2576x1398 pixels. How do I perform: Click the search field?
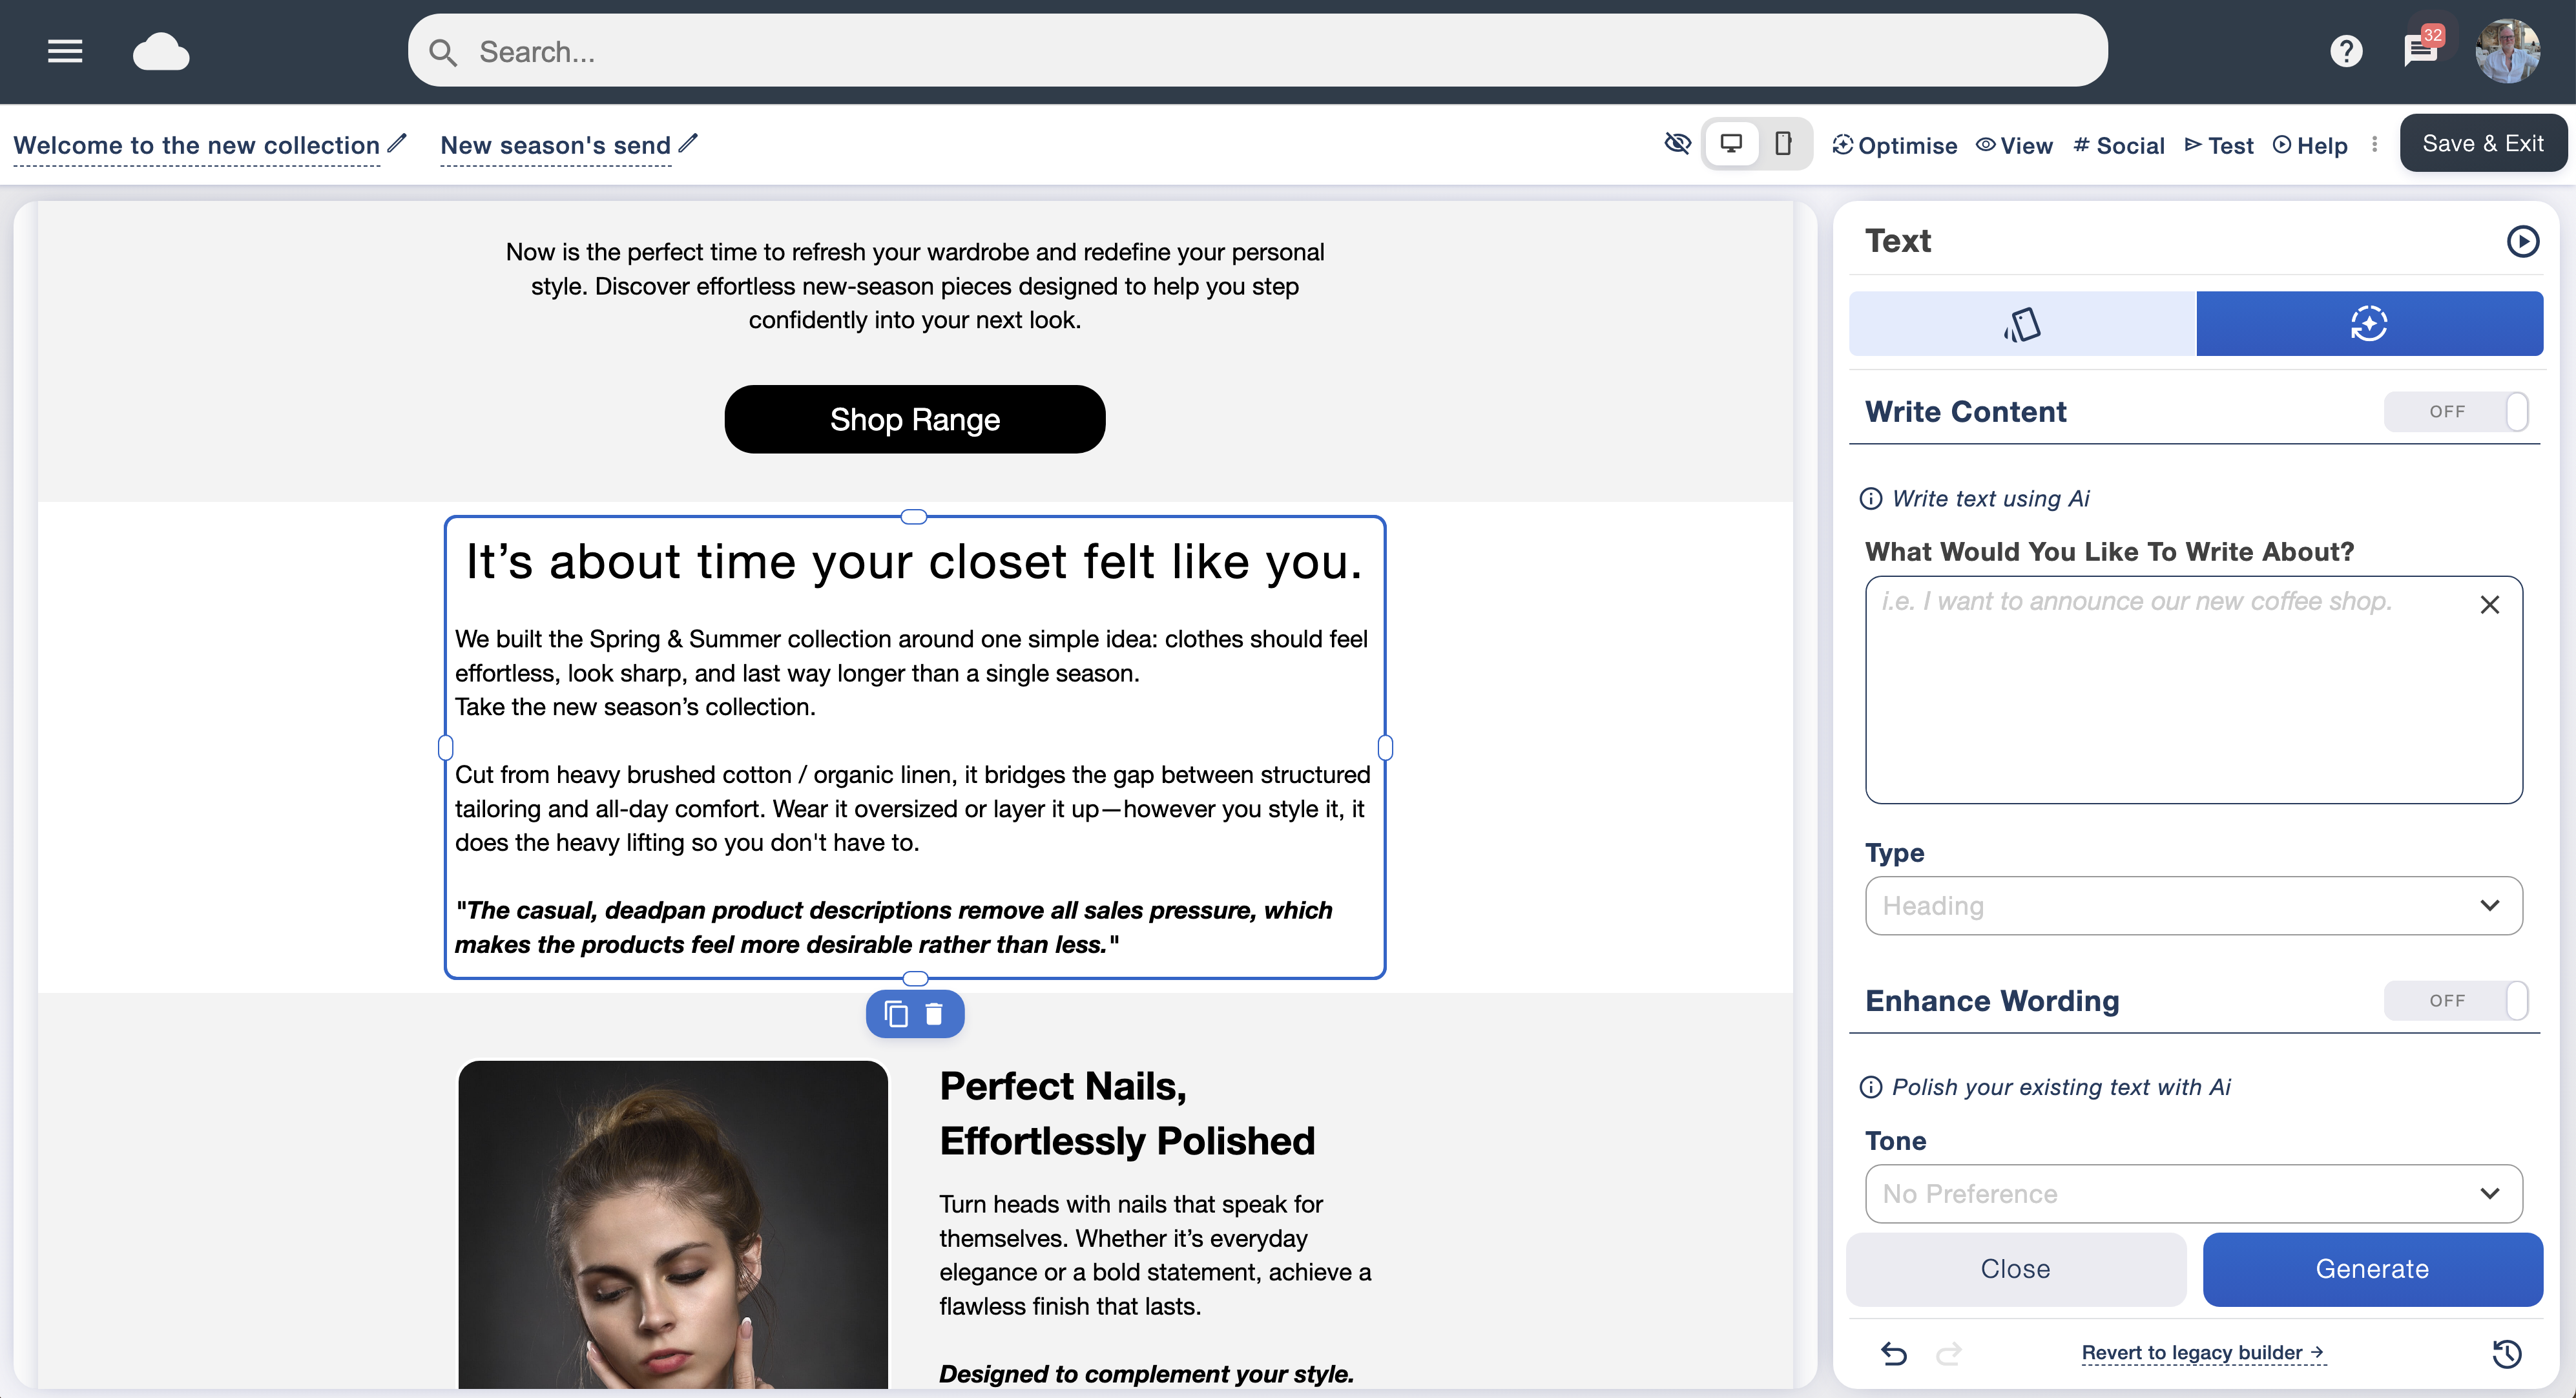point(1257,51)
